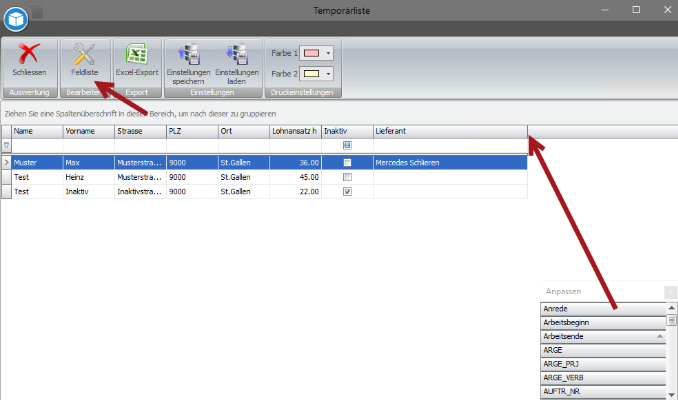Open the Farbe 2 color dropdown arrow
The image size is (678, 400).
328,73
